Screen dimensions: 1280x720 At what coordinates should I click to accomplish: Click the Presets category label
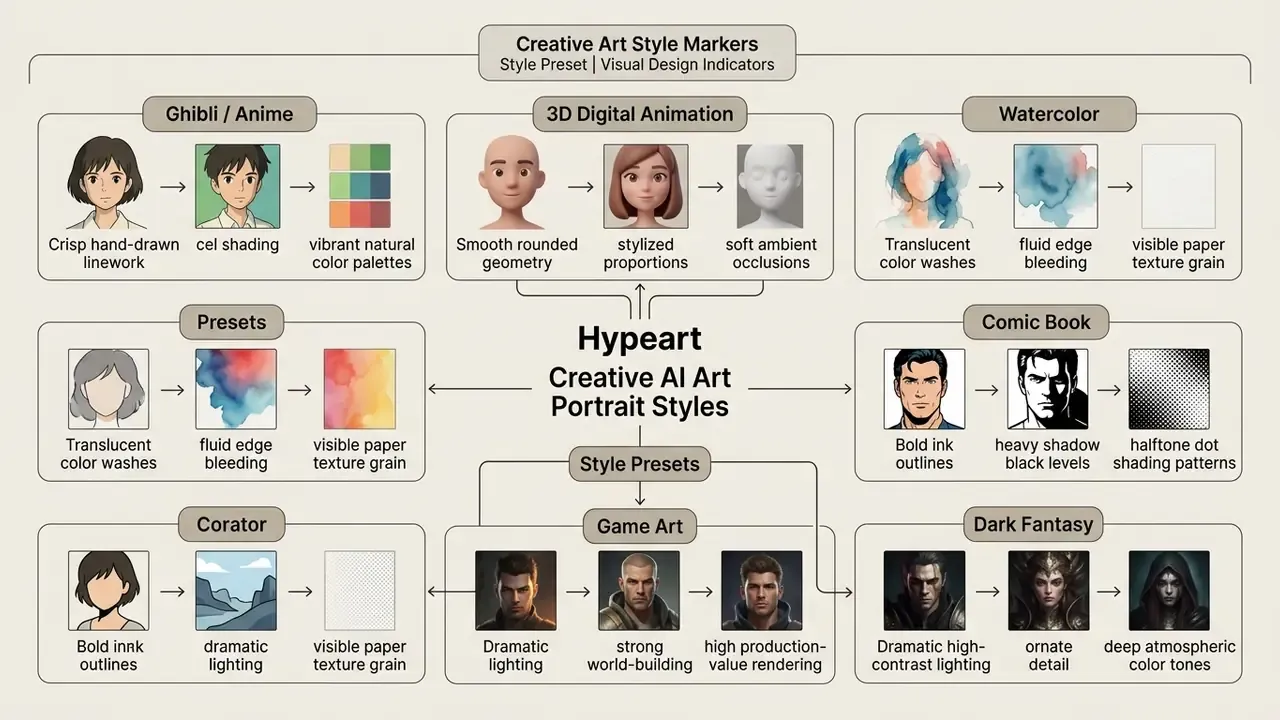[x=232, y=323]
